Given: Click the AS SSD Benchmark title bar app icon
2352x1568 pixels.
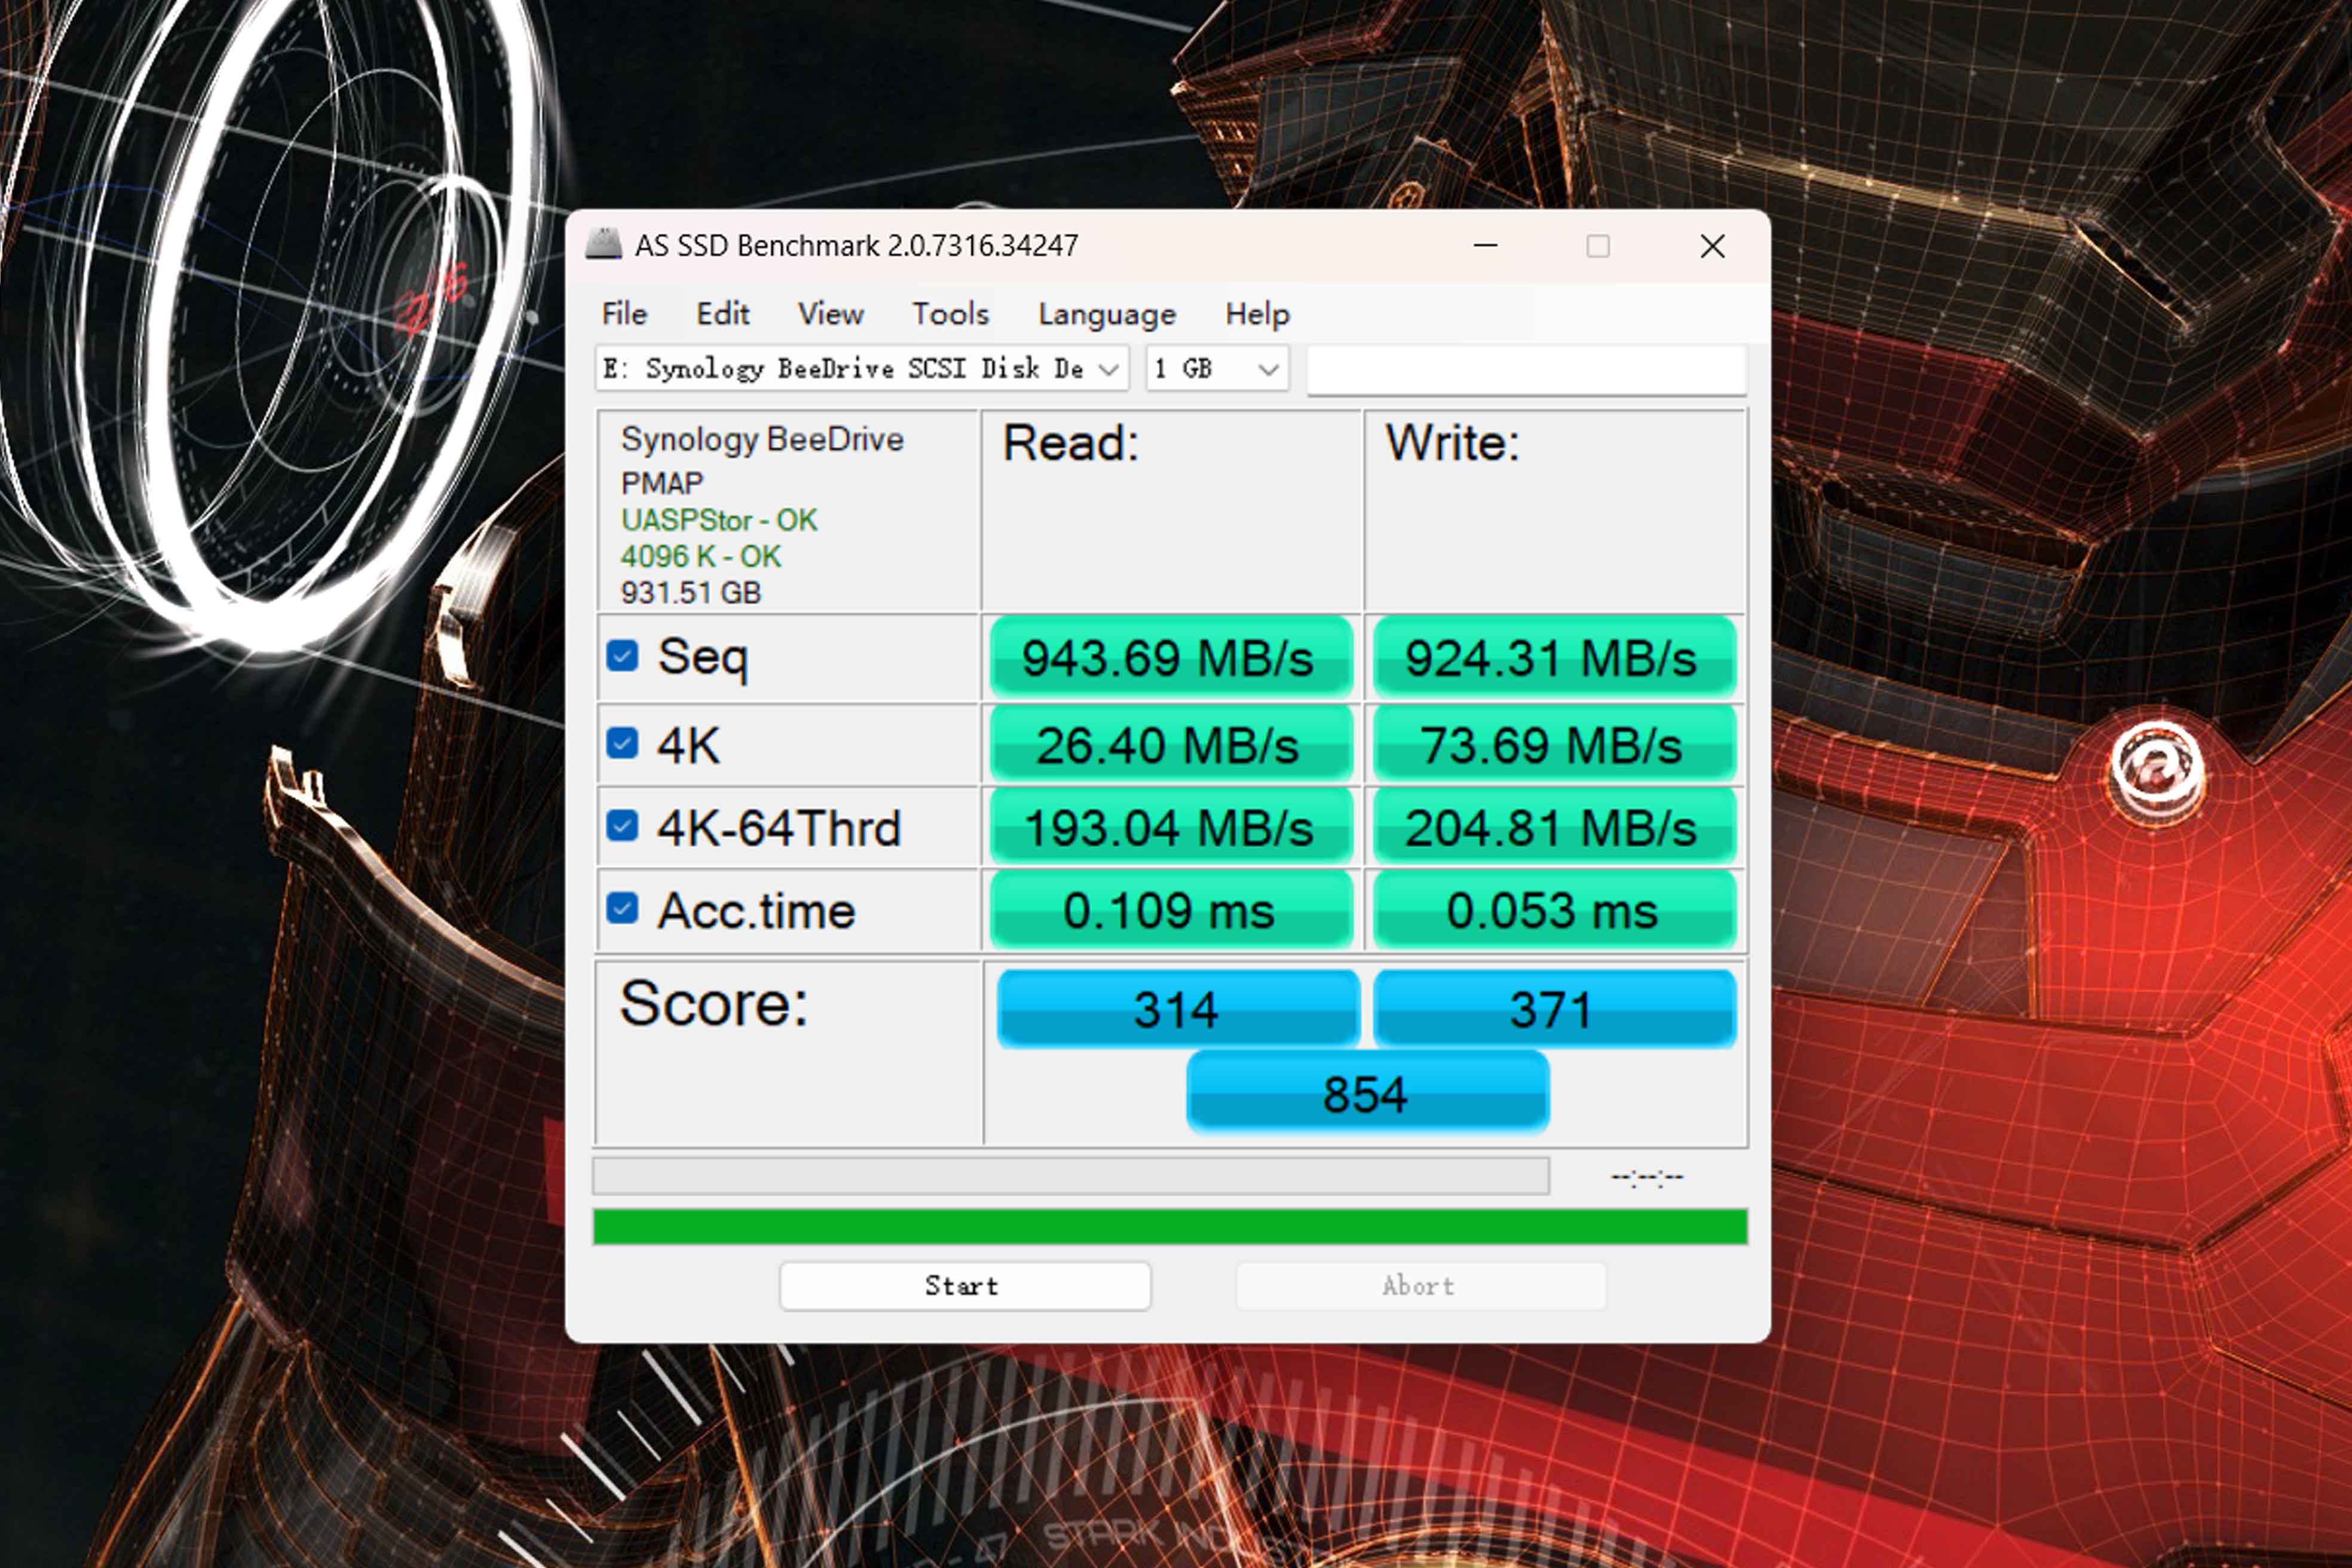Looking at the screenshot, I should pos(603,245).
